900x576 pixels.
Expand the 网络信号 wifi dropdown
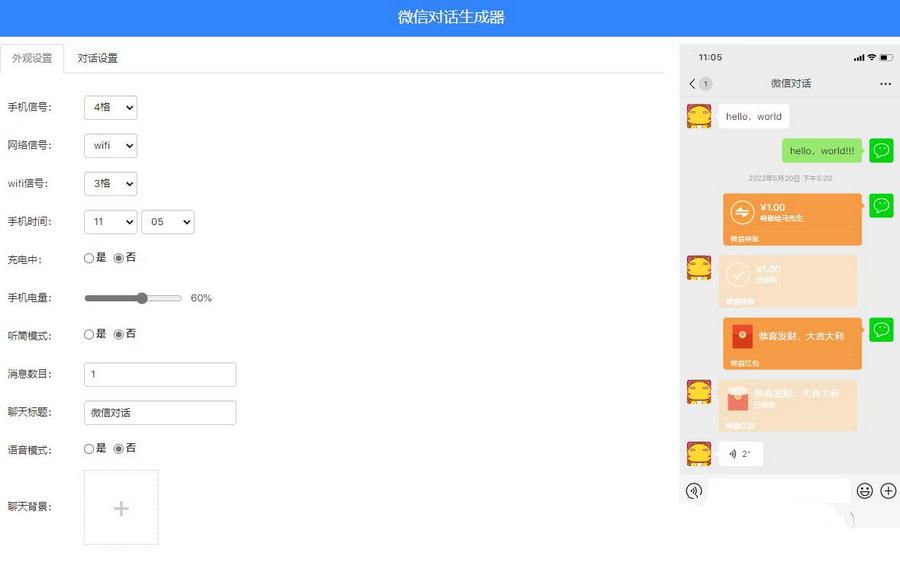pos(110,146)
